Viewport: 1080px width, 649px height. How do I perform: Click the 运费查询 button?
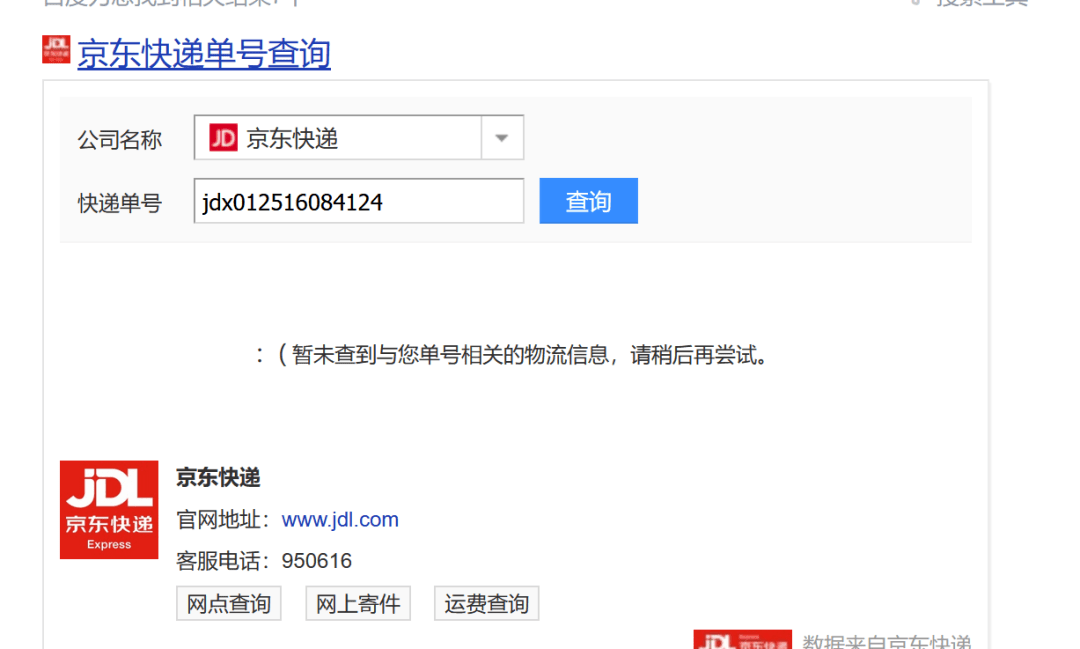click(486, 604)
